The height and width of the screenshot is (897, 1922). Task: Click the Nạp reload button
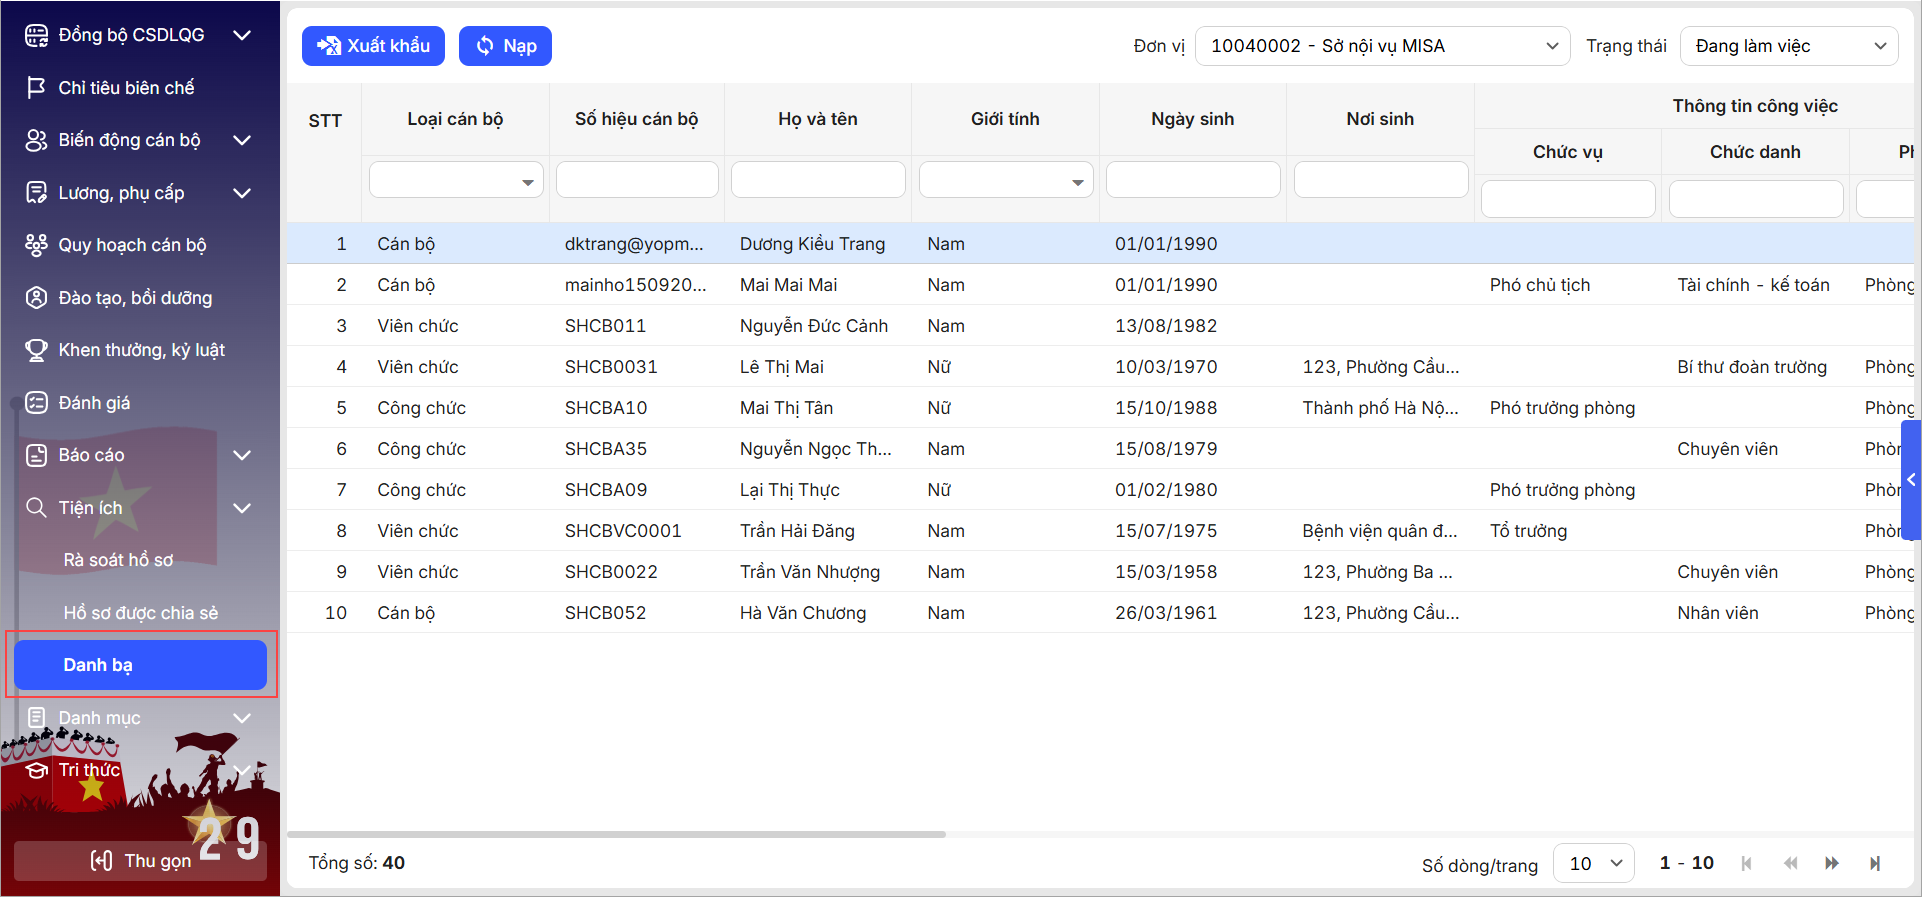[x=505, y=46]
